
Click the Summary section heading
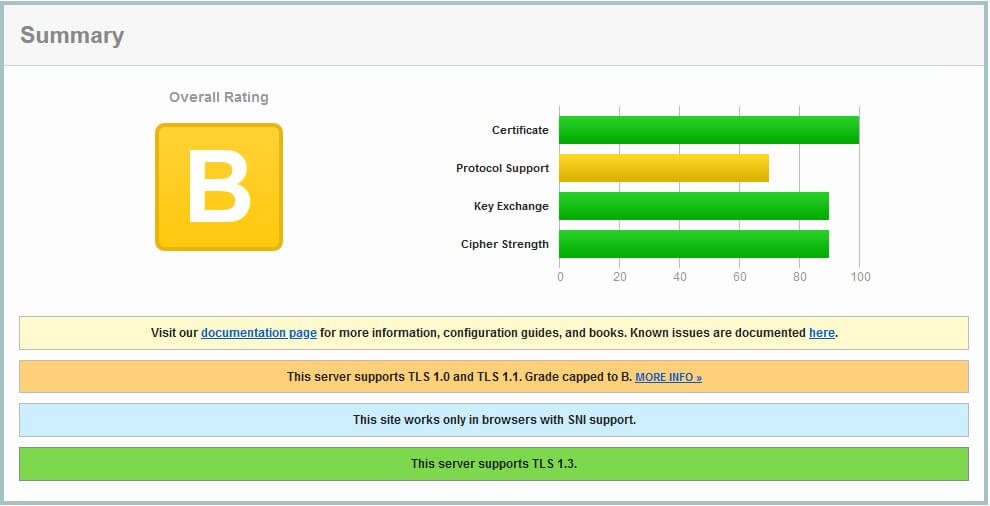click(x=72, y=36)
